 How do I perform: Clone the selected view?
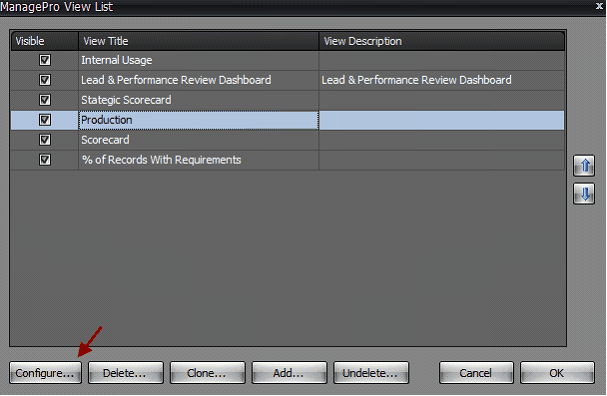coord(207,373)
